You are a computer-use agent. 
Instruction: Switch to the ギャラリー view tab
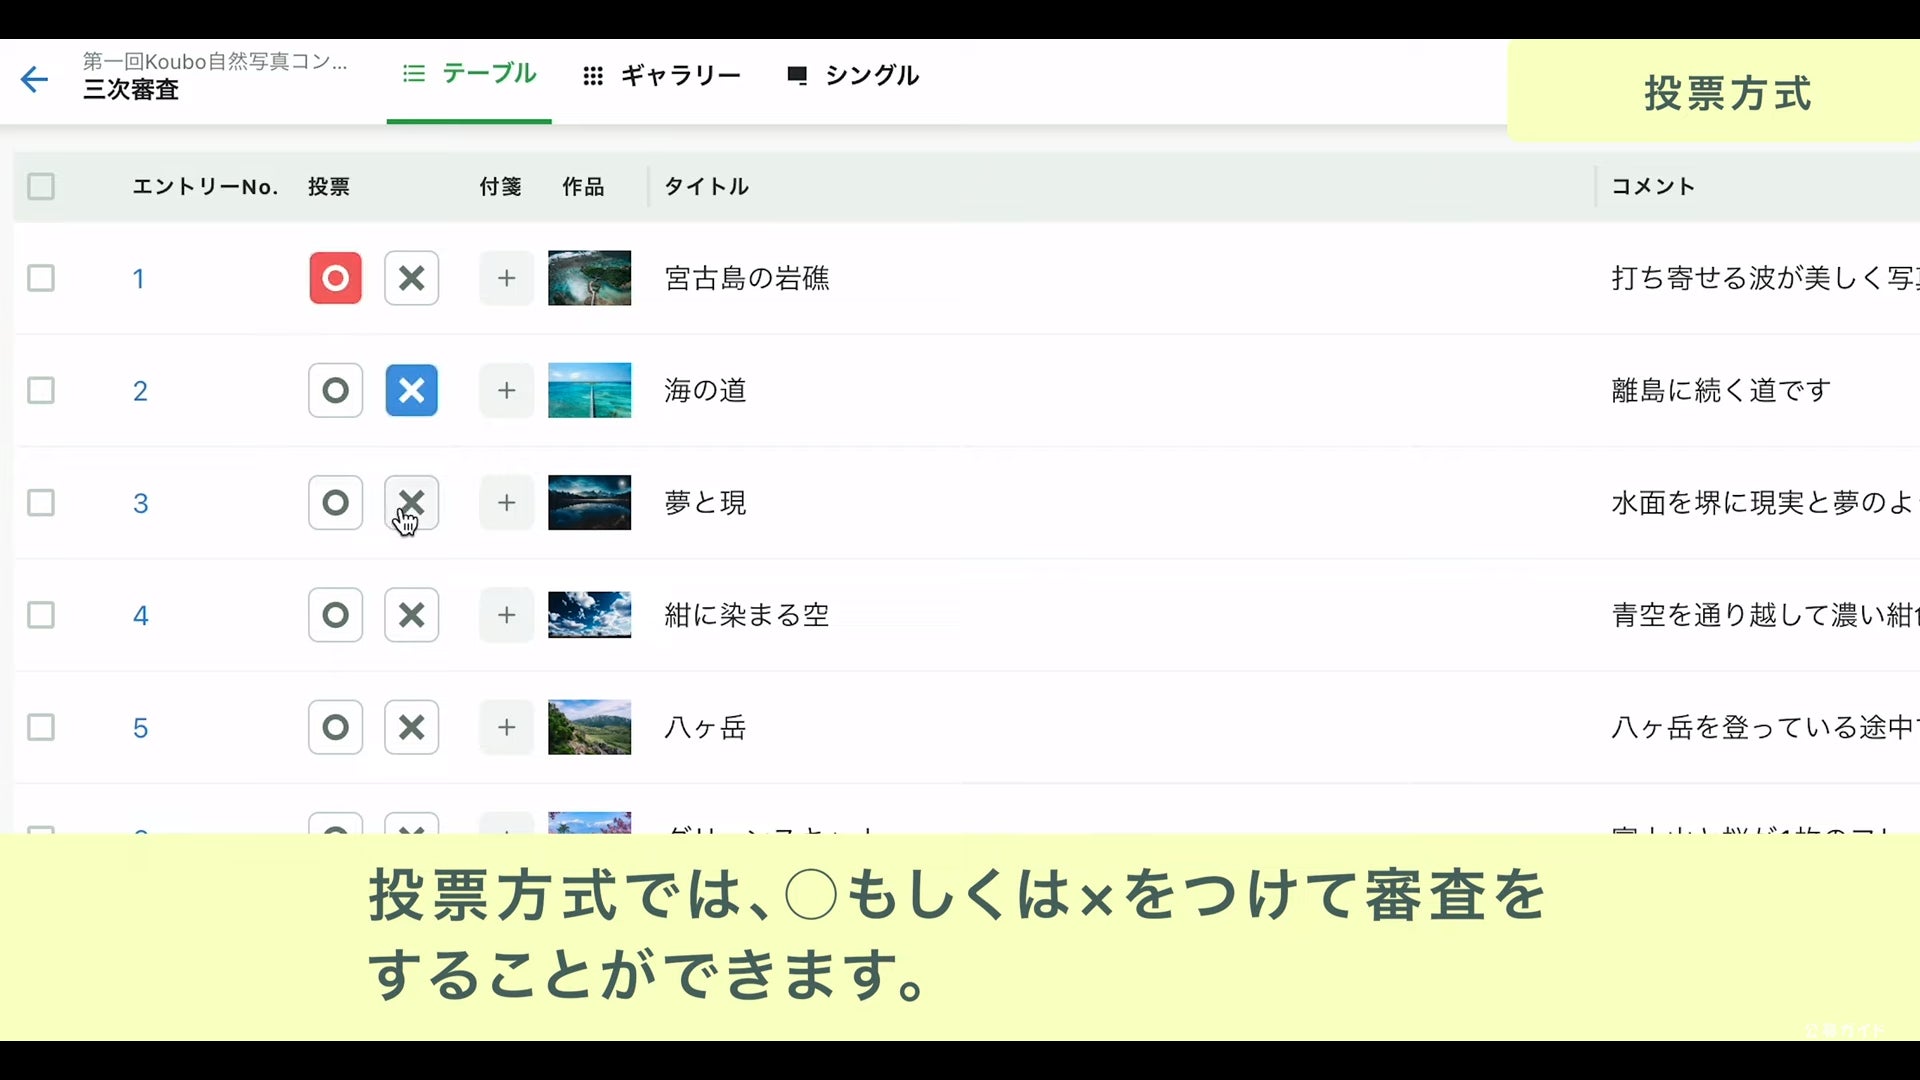tap(662, 76)
